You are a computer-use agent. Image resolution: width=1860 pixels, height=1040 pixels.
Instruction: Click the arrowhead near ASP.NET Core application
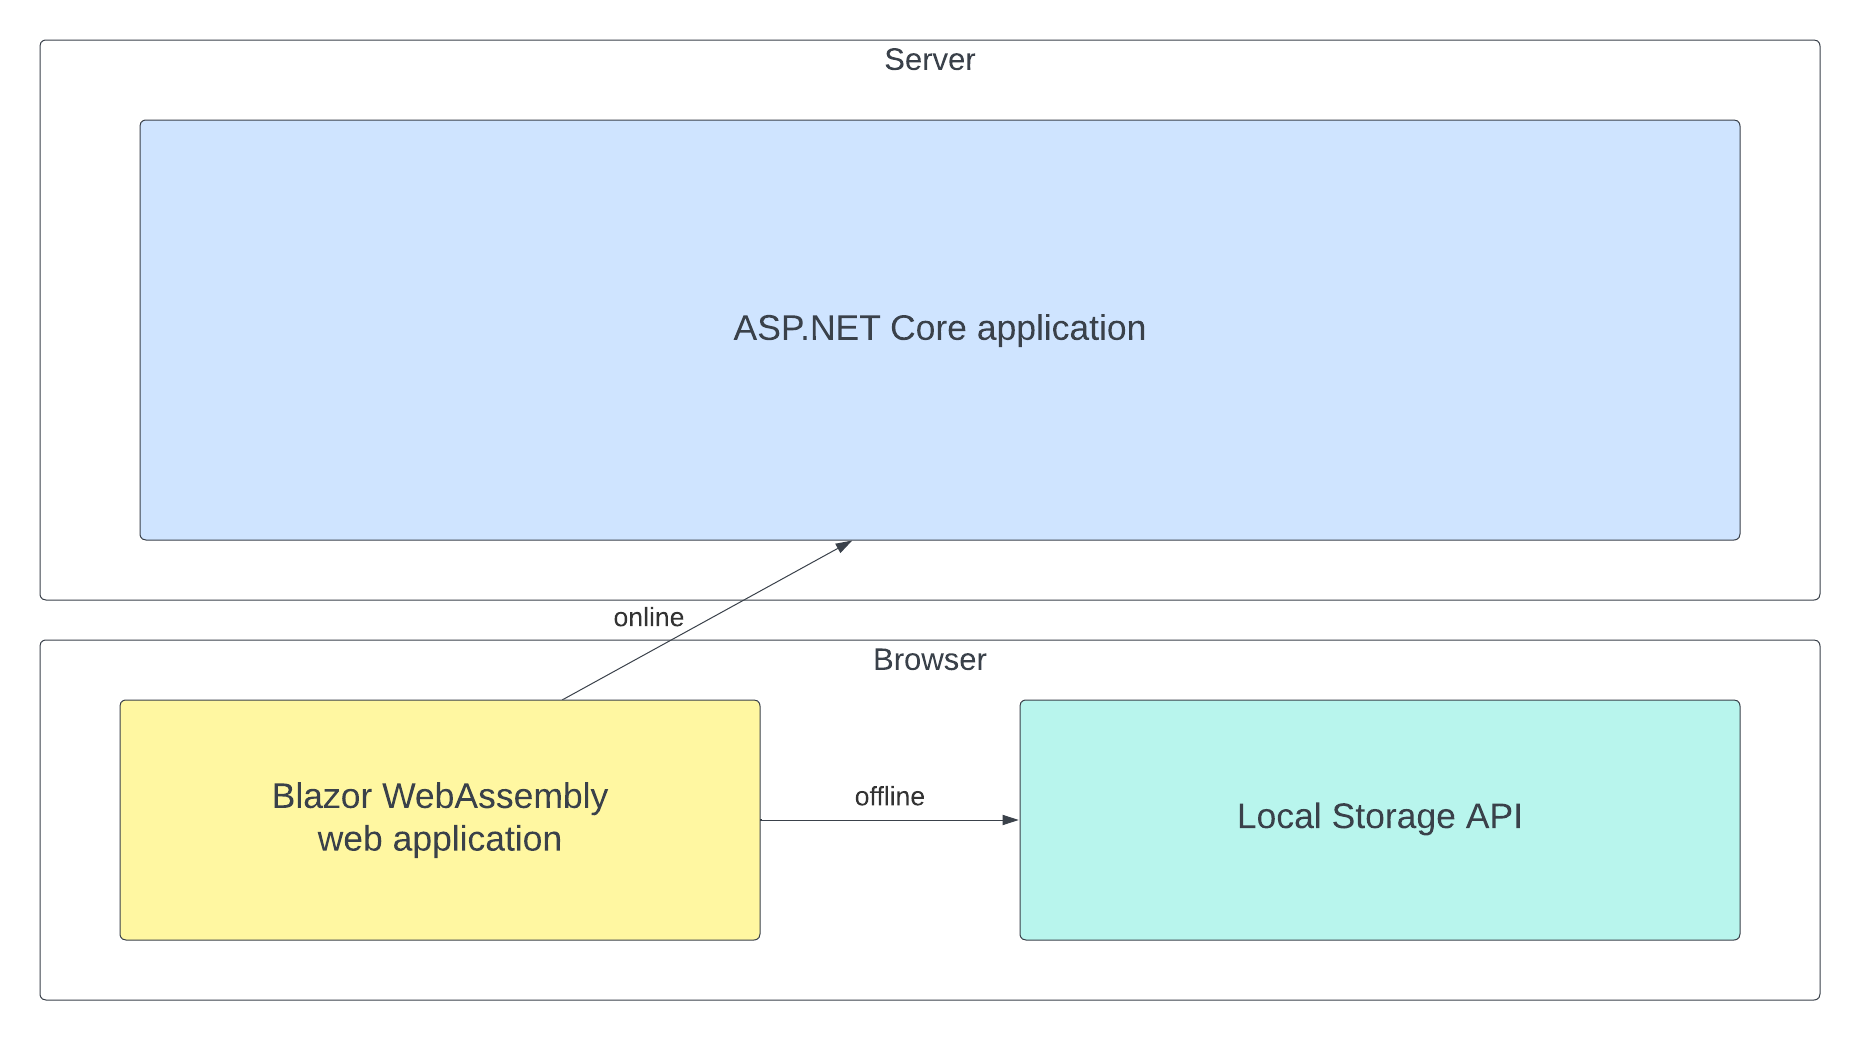coord(845,545)
